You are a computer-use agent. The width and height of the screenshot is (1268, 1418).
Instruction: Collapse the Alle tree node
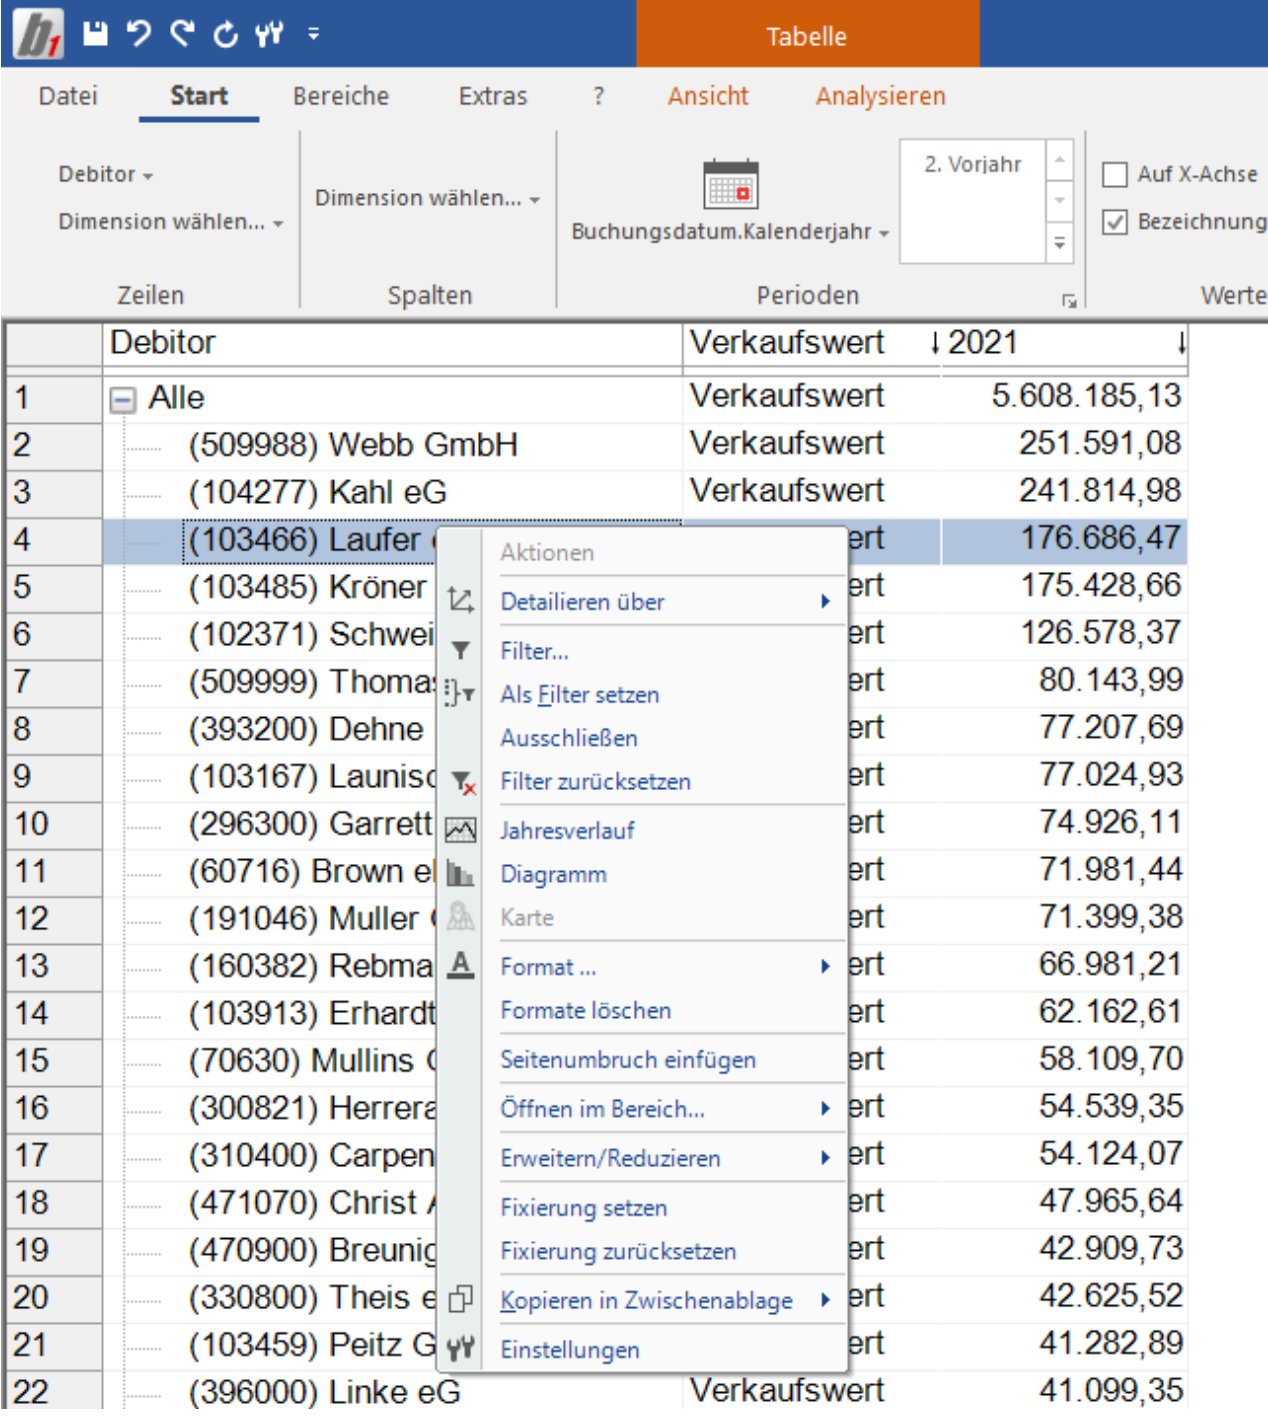point(123,400)
